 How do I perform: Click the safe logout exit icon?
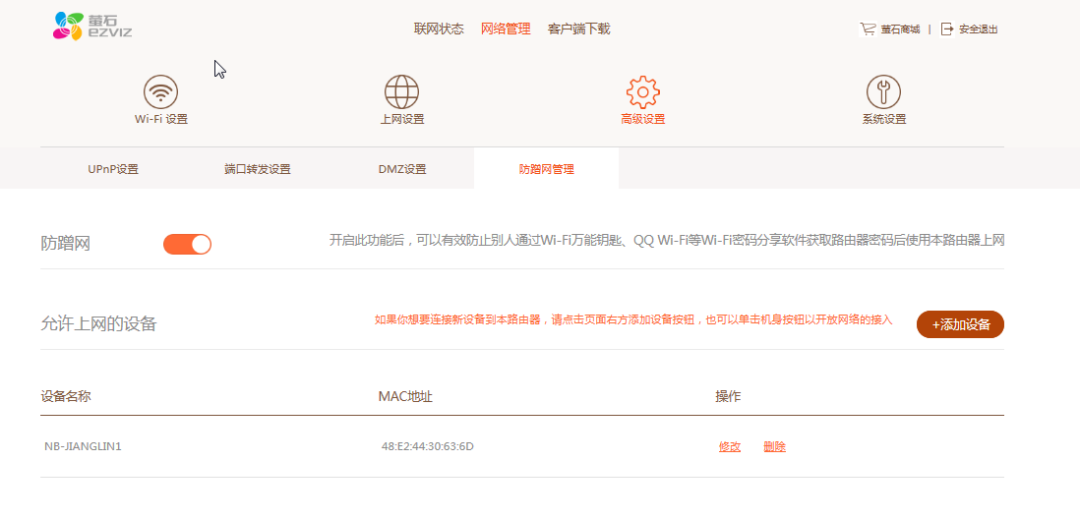[x=947, y=29]
